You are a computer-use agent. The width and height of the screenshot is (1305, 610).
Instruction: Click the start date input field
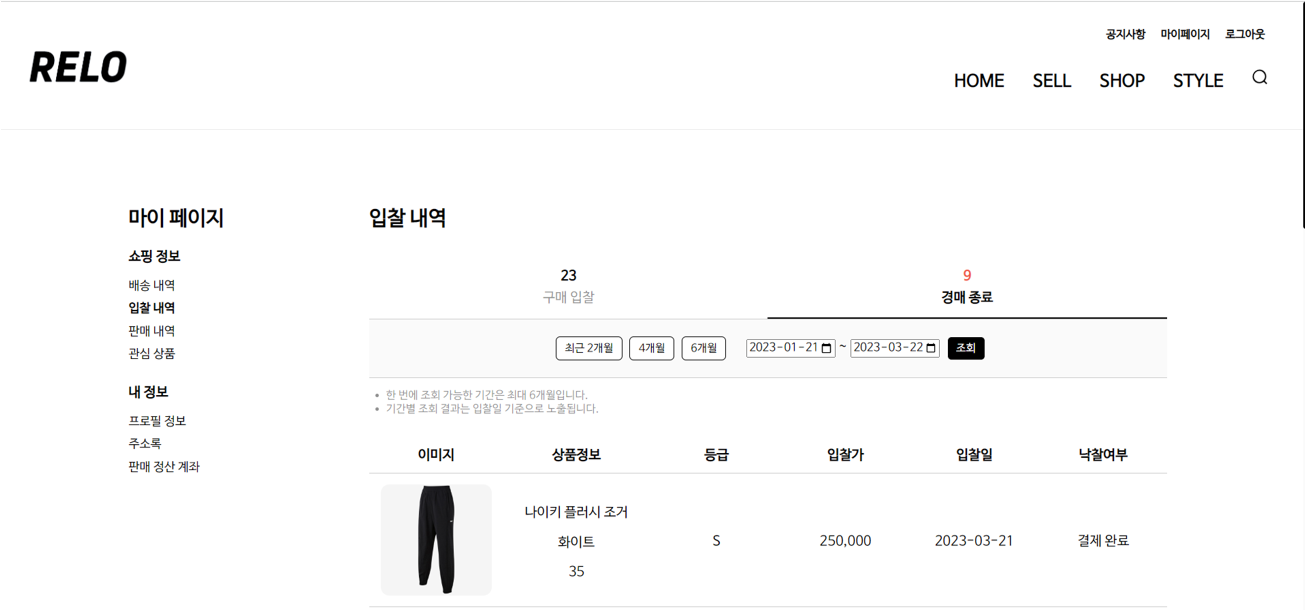pos(785,348)
